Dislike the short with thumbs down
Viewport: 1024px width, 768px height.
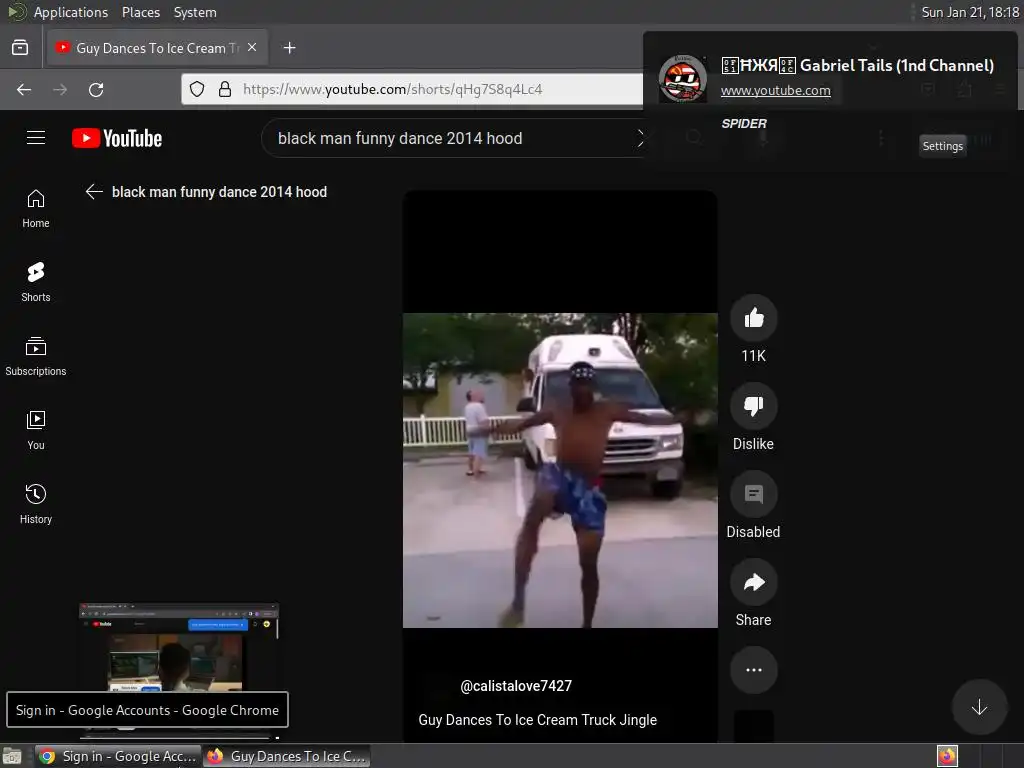(754, 406)
